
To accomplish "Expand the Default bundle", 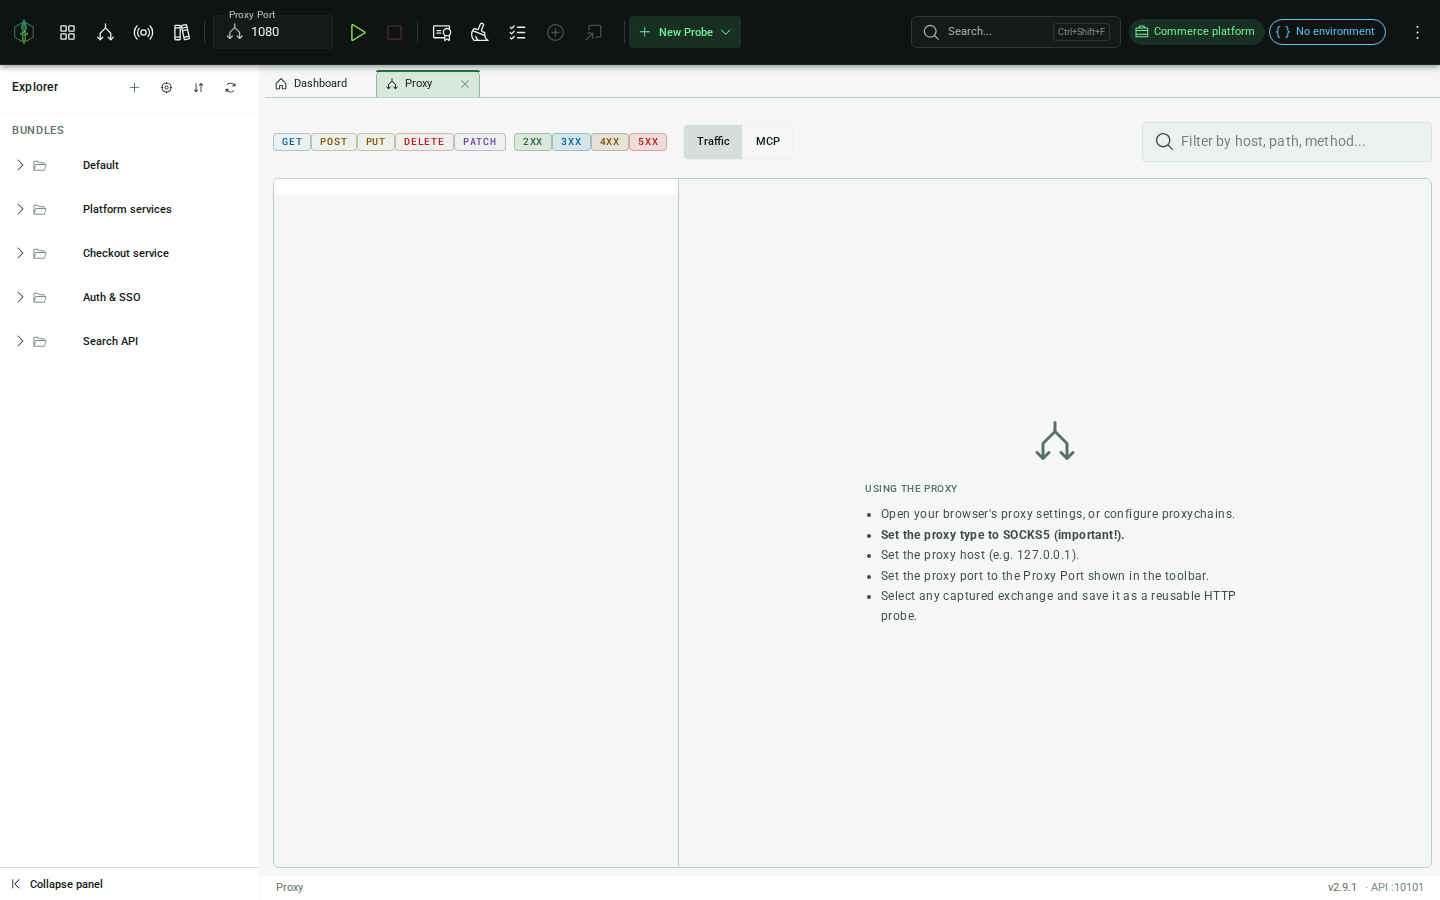I will click(20, 165).
